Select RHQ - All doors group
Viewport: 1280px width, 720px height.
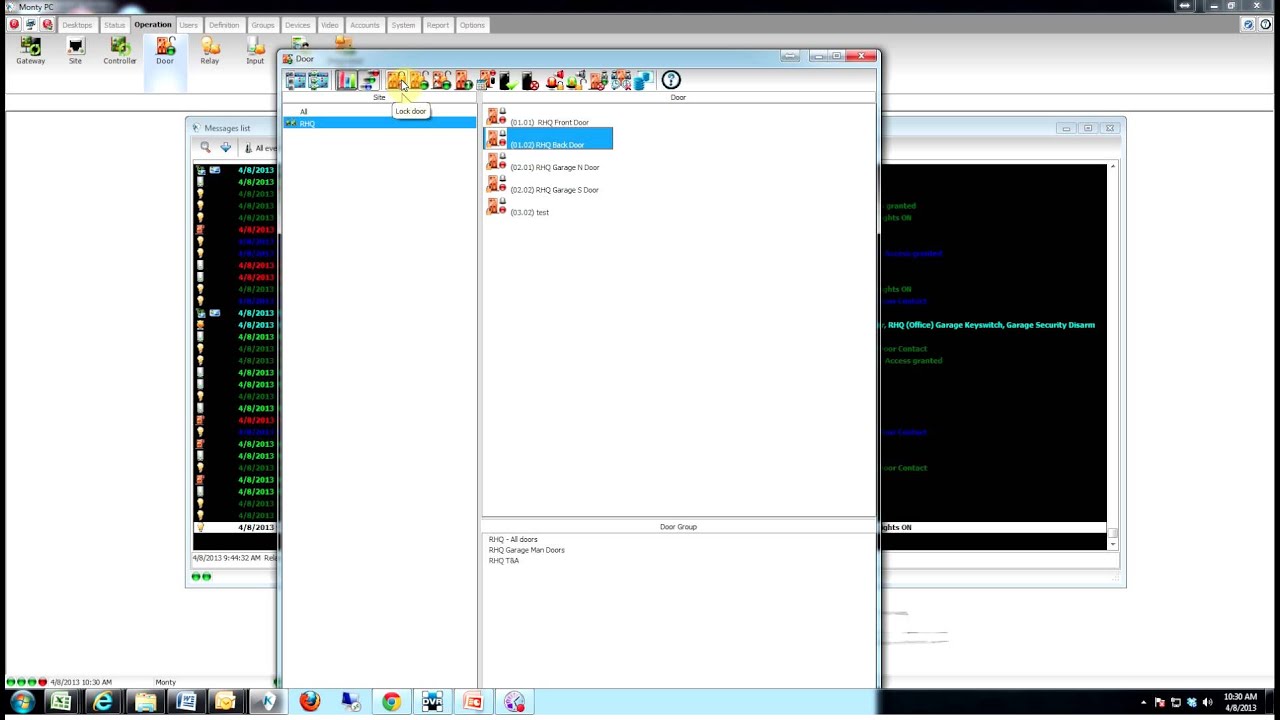[x=513, y=539]
